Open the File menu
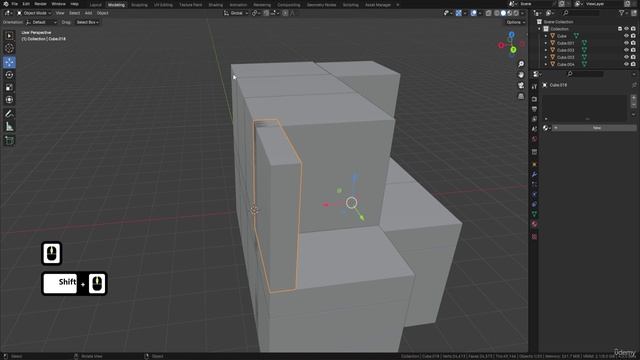Viewport: 640px width, 360px height. point(14,4)
